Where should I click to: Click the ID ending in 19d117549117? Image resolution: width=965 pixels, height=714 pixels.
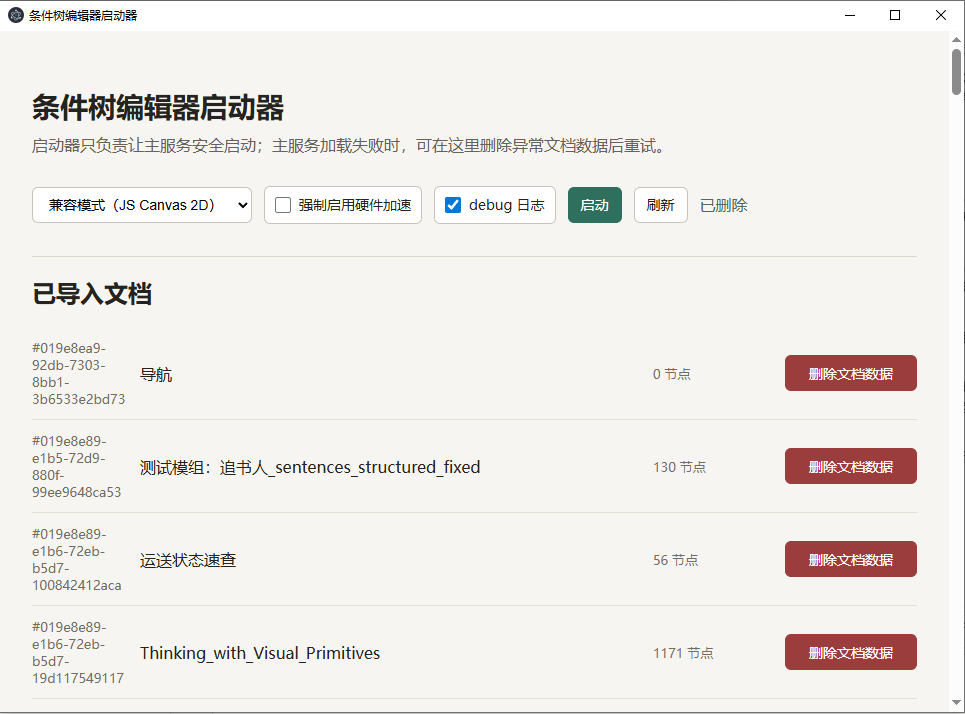(x=78, y=652)
